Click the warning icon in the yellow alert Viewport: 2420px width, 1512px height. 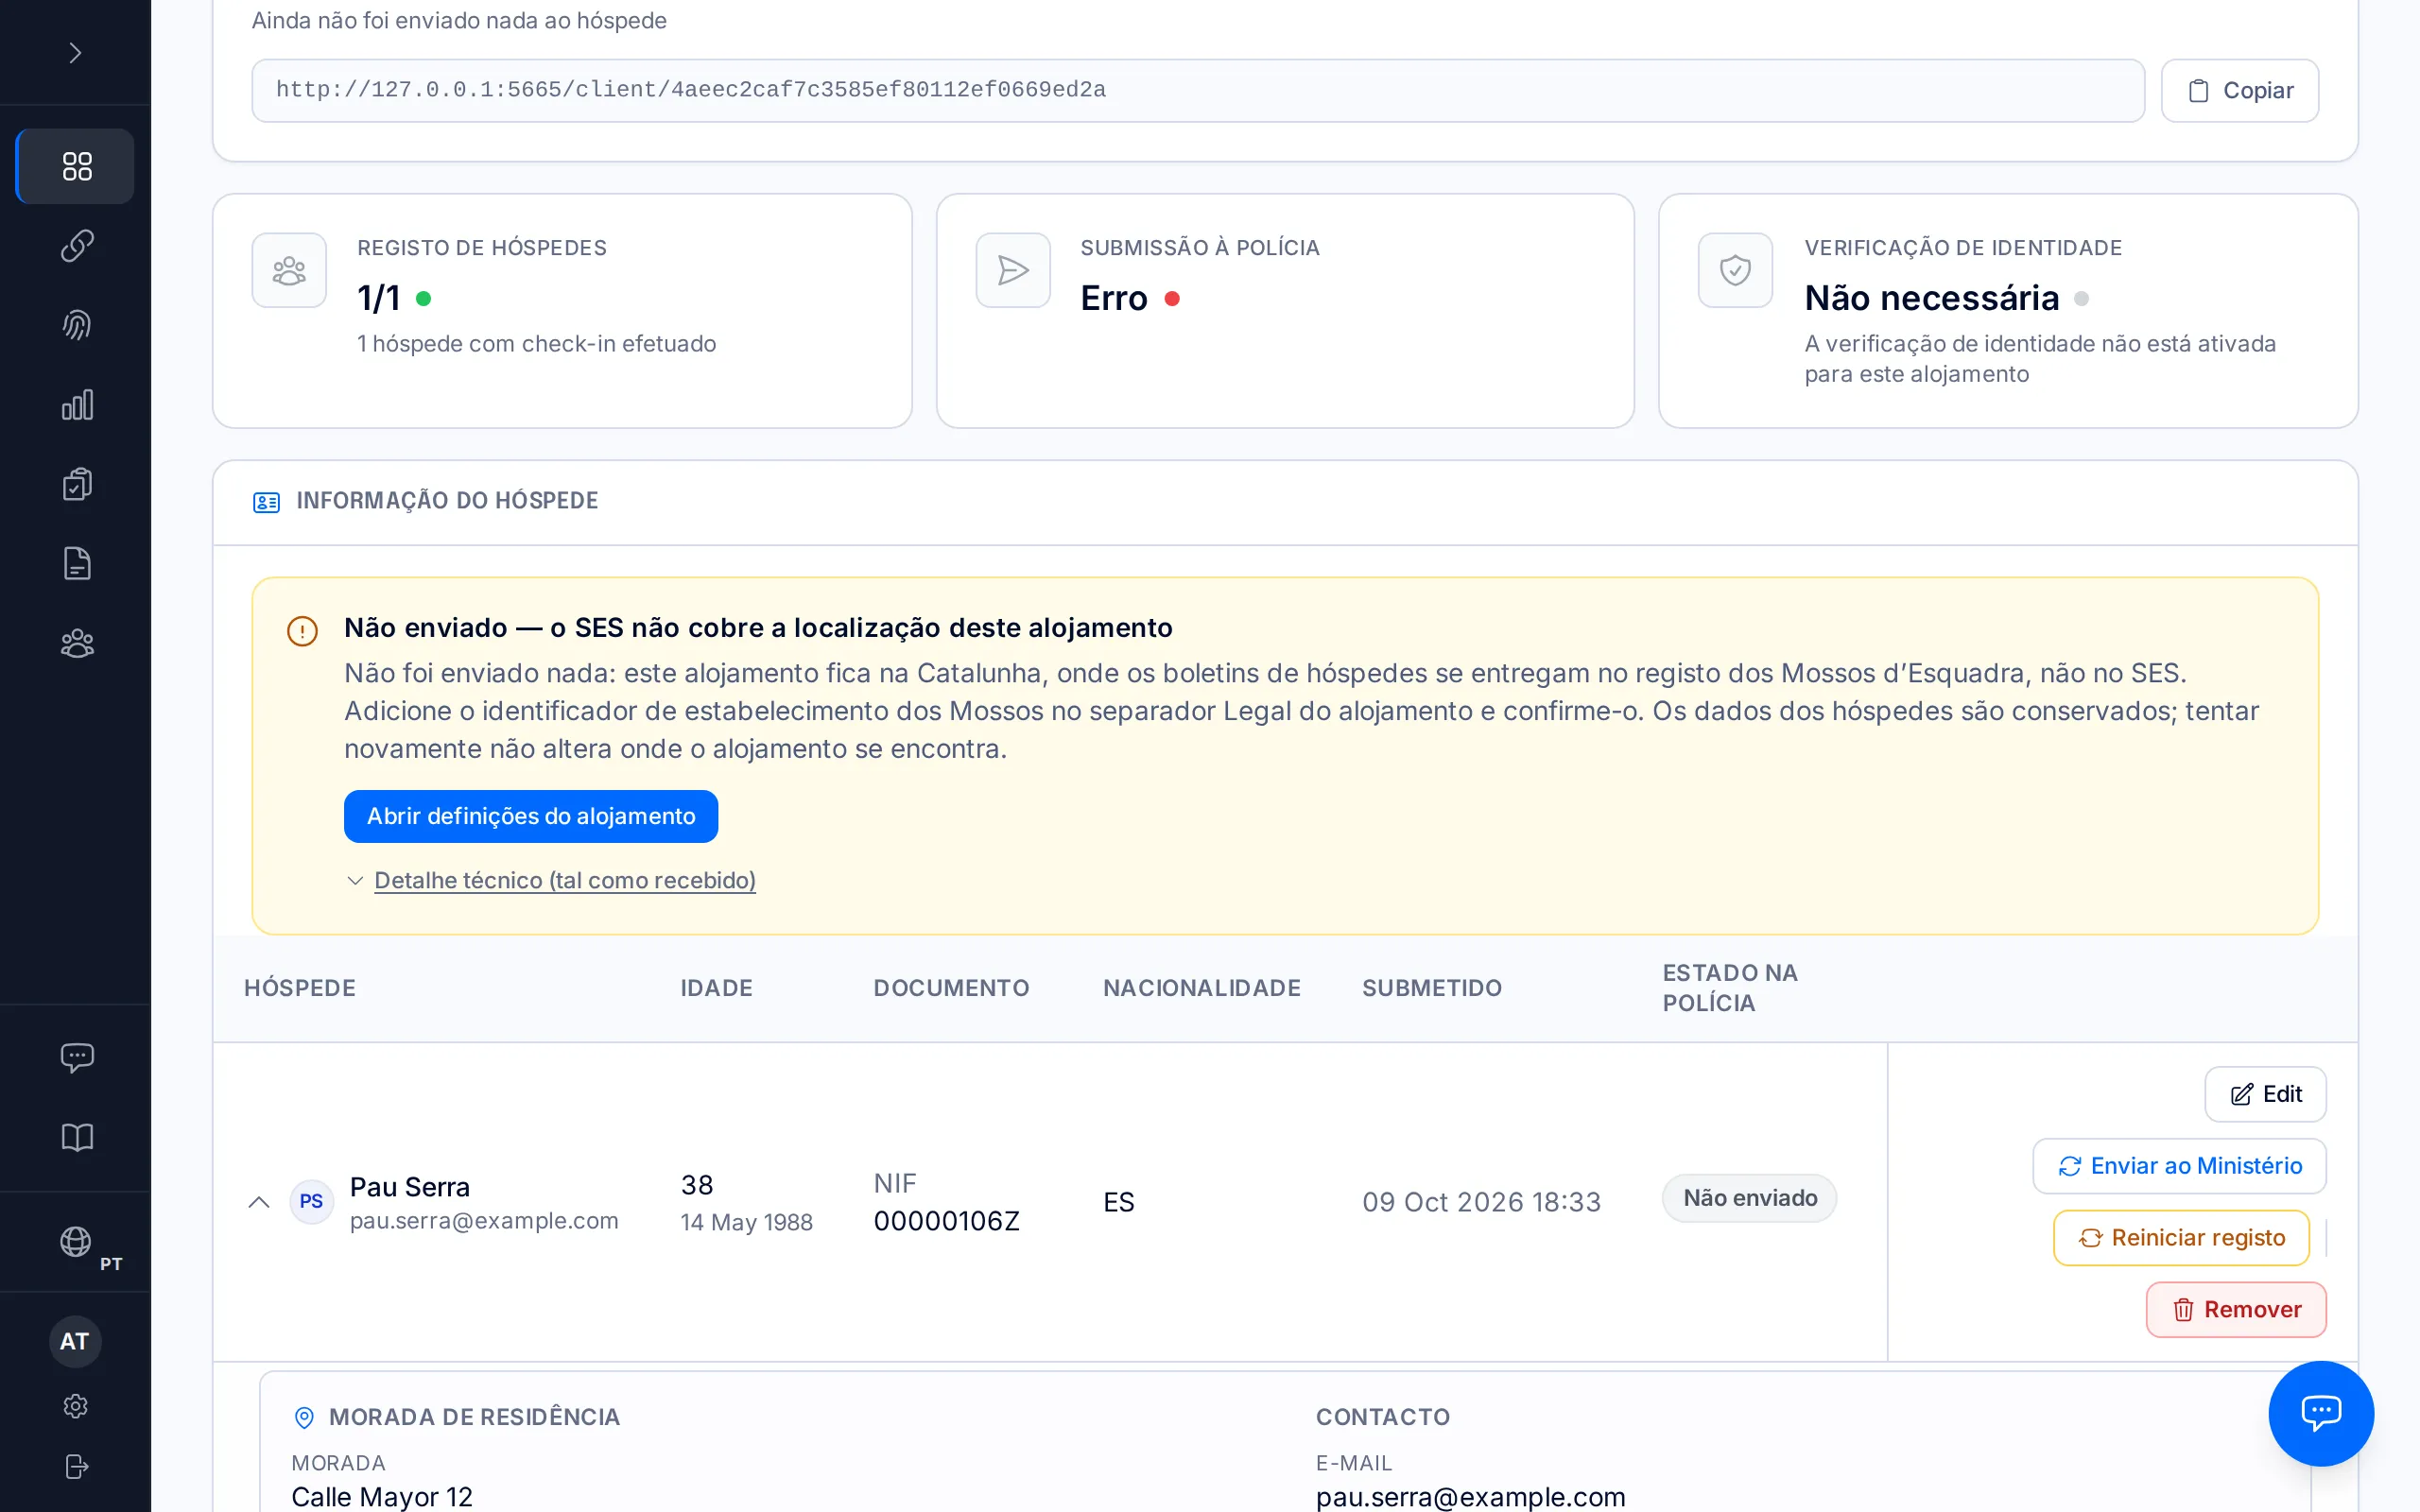point(302,631)
